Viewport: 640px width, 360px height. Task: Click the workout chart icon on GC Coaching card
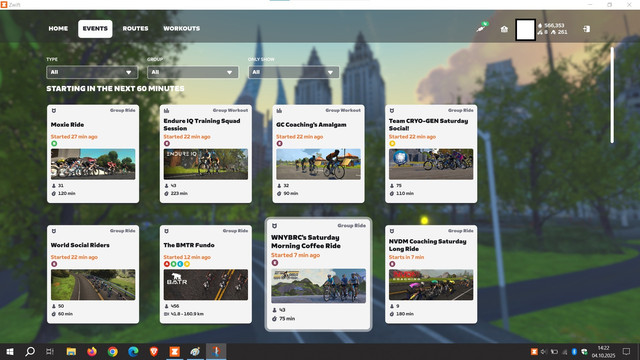(x=279, y=111)
